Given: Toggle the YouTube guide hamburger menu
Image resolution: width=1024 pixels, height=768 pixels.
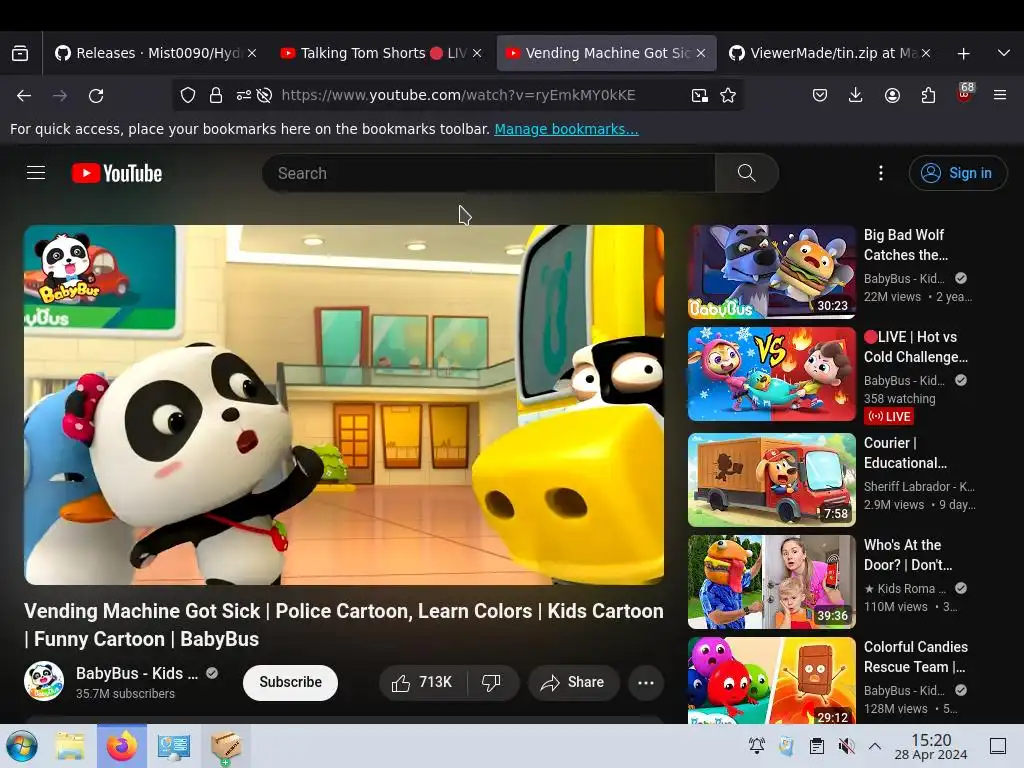Looking at the screenshot, I should coord(36,172).
